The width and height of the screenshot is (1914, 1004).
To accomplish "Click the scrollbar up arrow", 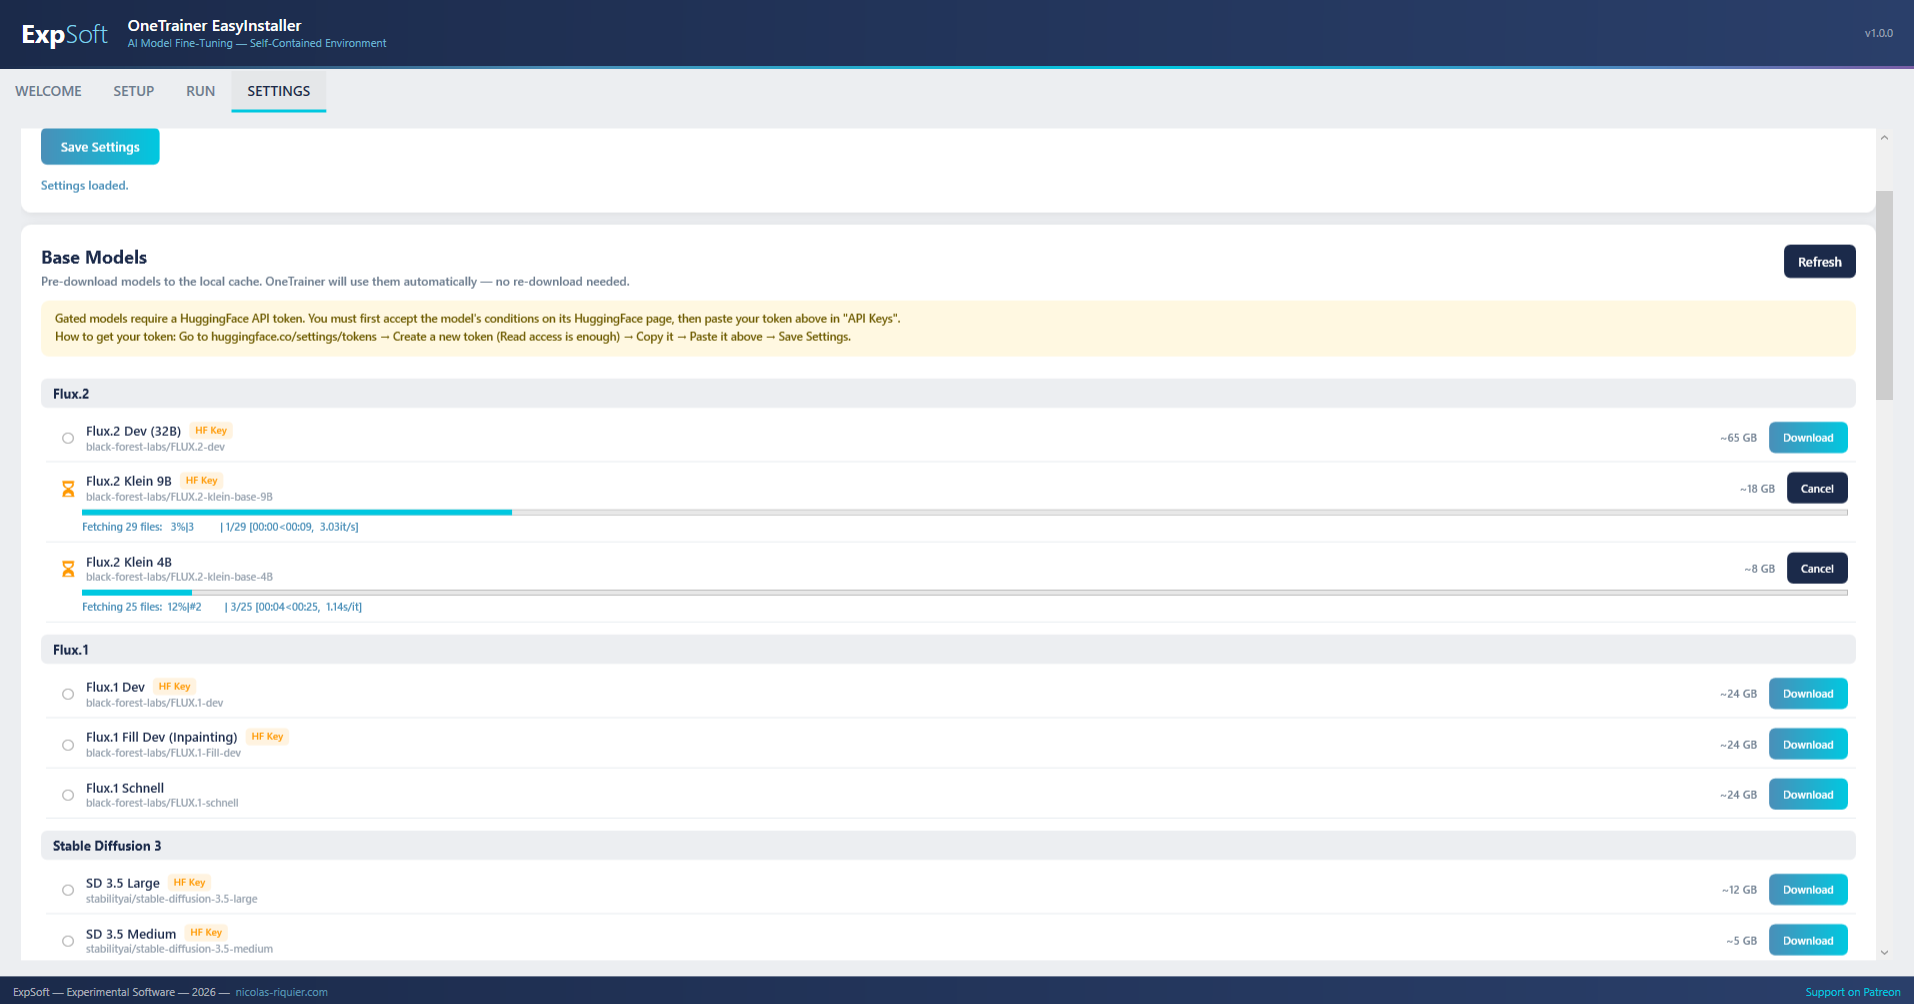I will click(1884, 138).
